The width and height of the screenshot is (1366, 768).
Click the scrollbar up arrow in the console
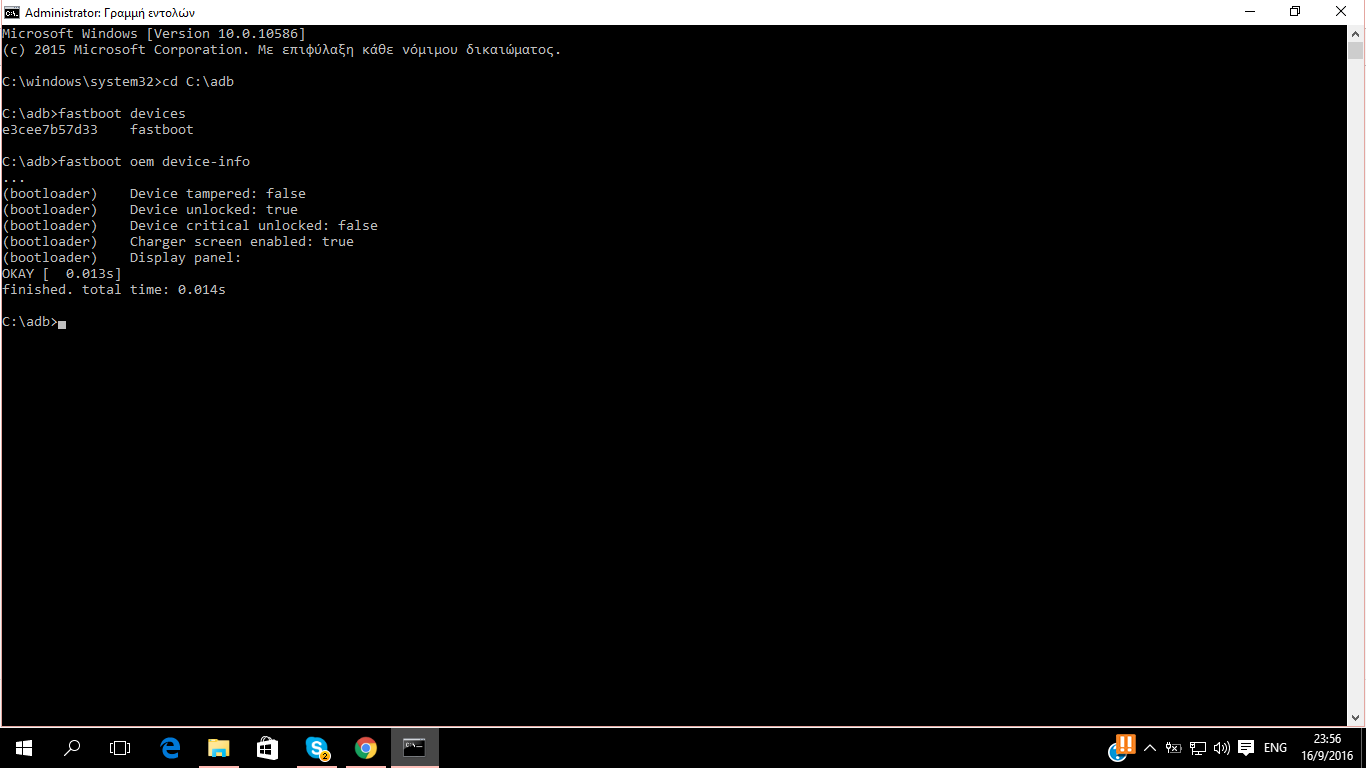pos(1355,33)
